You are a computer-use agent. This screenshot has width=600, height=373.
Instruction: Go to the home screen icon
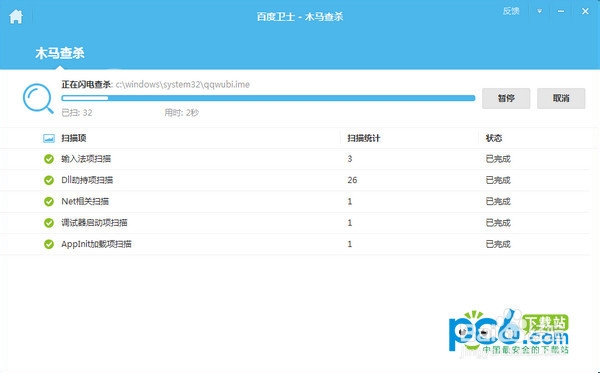[x=16, y=16]
